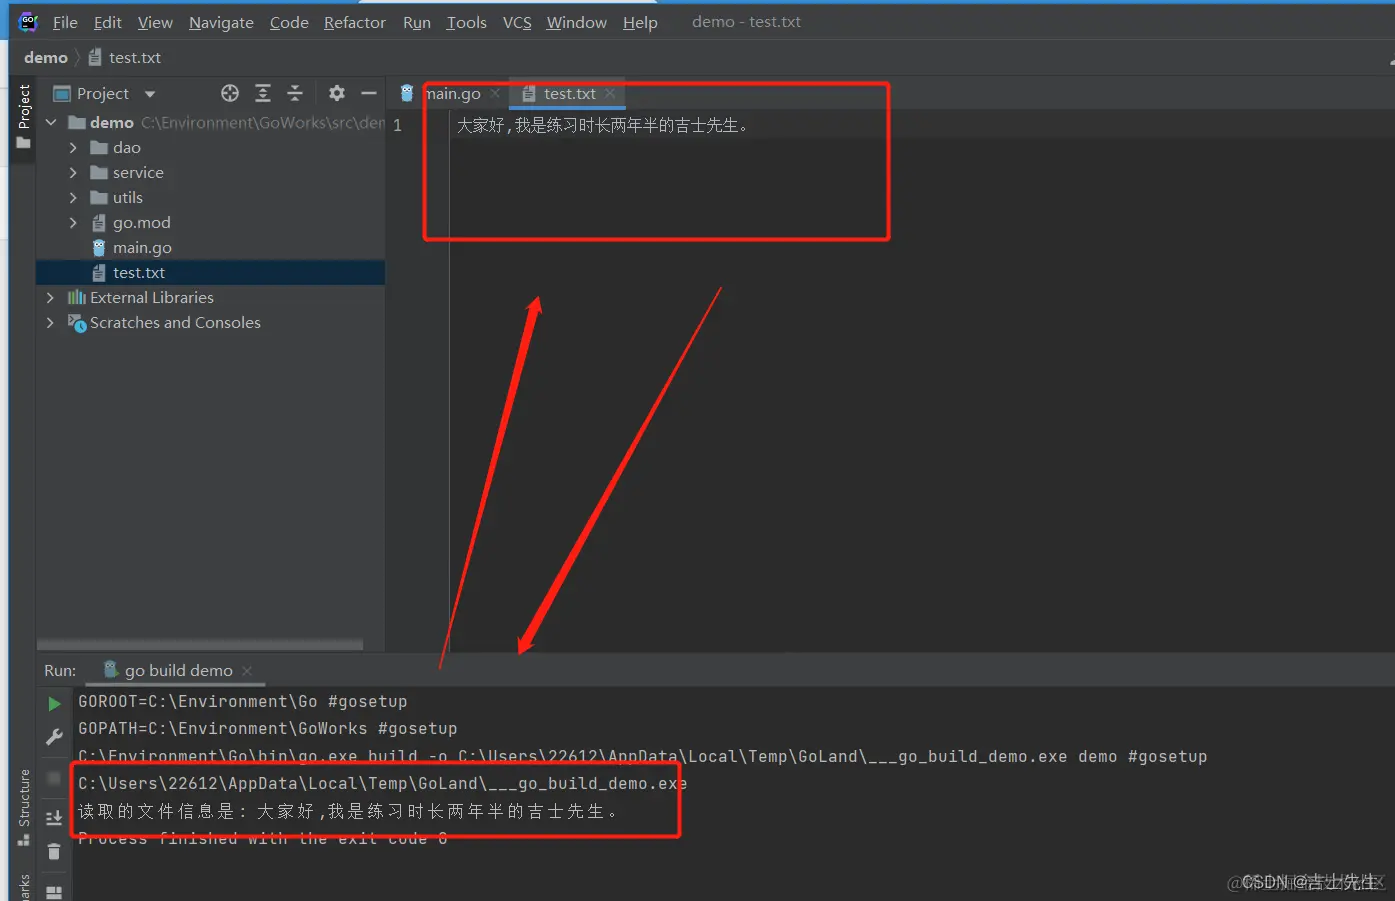The image size is (1395, 901).
Task: Select go.mod in the project tree
Action: pos(141,222)
